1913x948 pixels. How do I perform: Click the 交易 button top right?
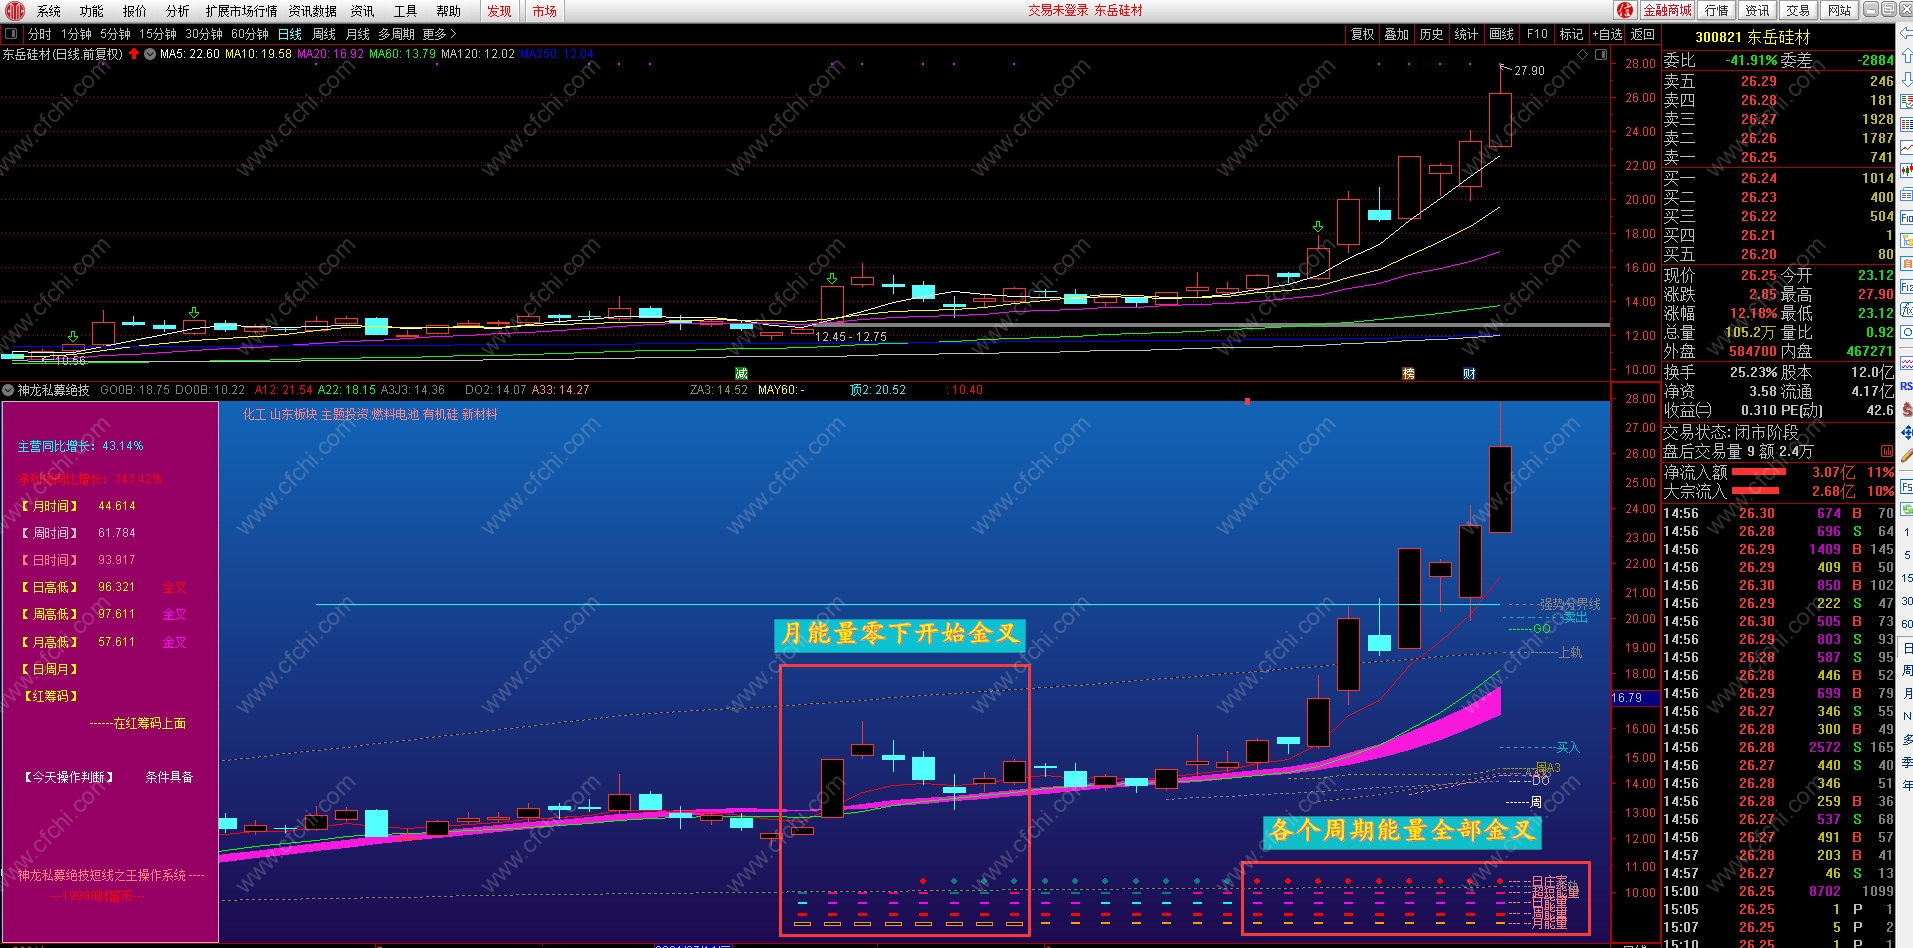1798,10
